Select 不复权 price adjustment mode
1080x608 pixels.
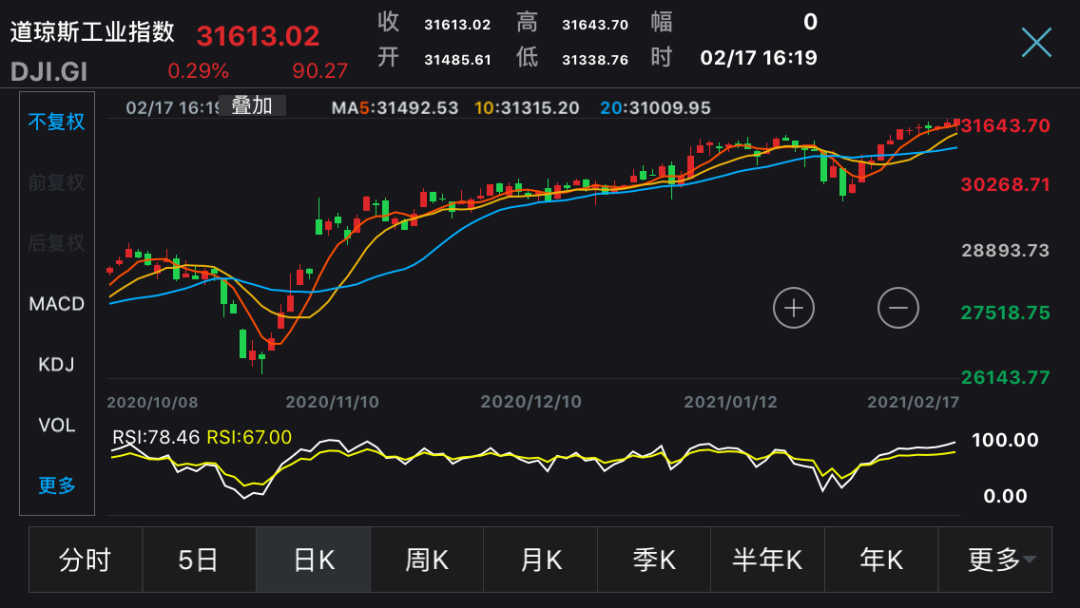click(x=56, y=121)
